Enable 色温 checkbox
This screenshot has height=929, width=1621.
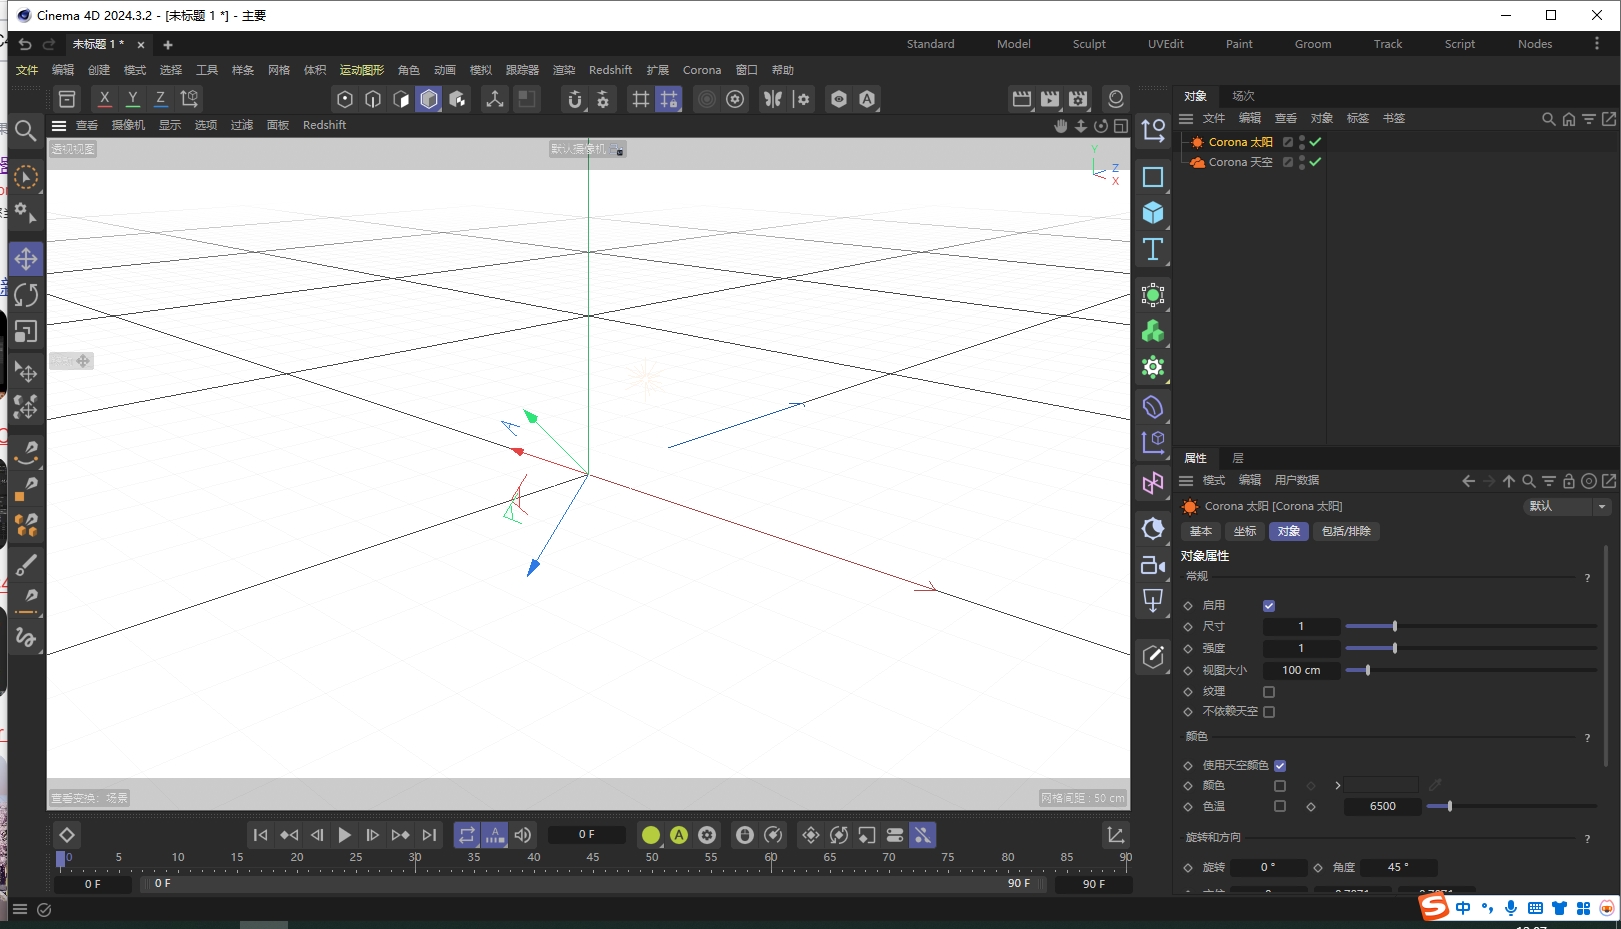tap(1280, 806)
